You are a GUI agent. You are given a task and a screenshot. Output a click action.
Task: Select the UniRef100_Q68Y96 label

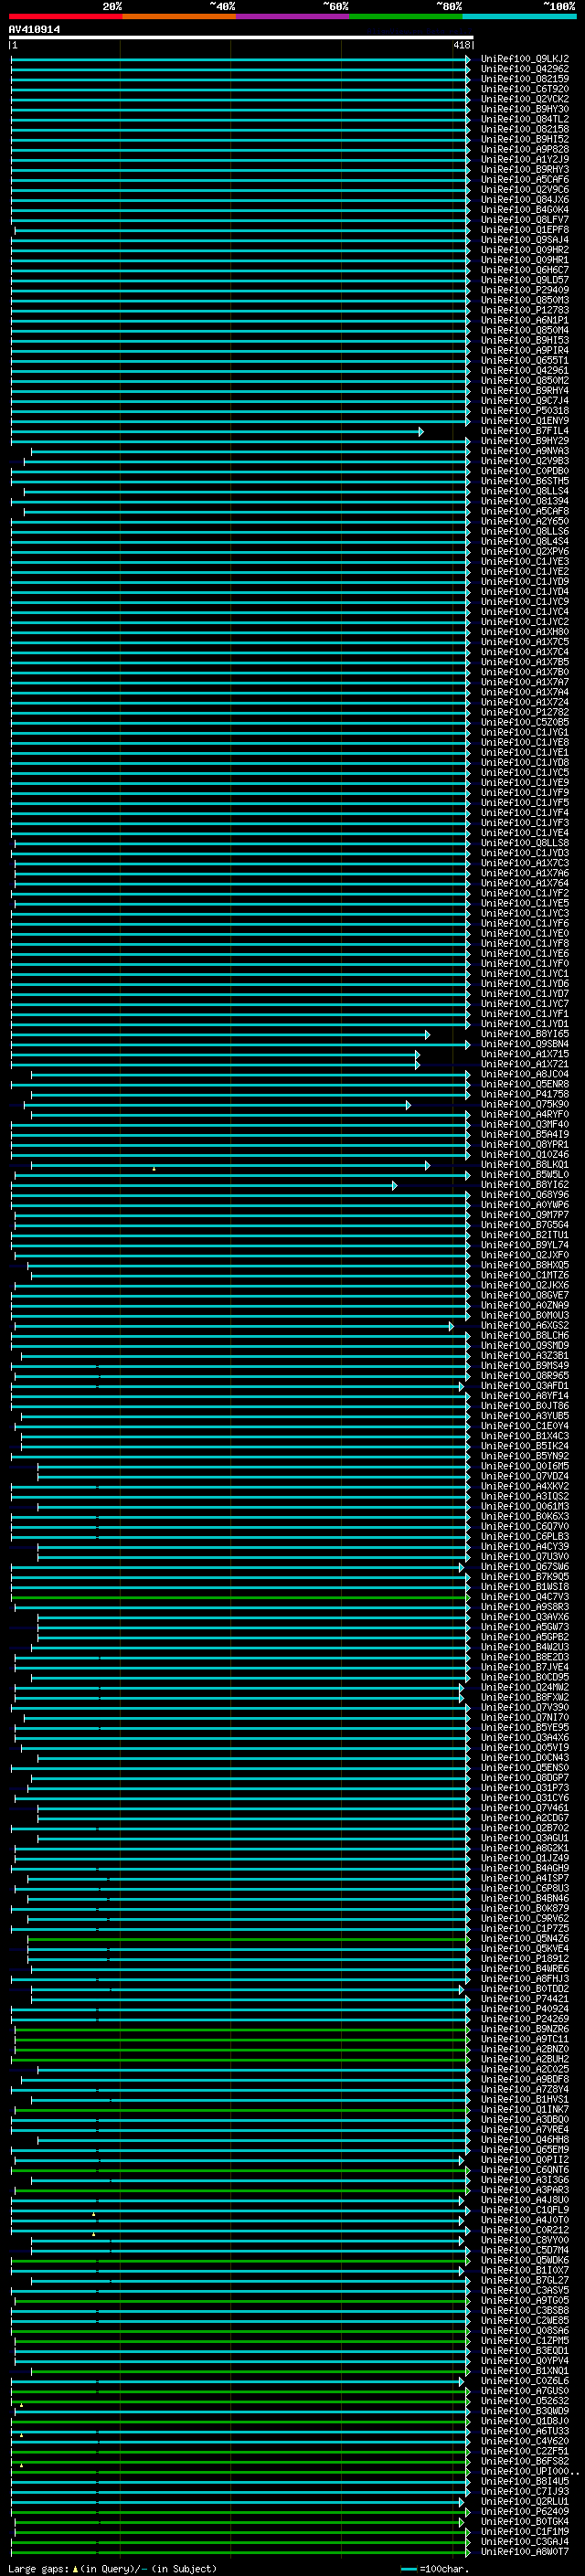coord(525,1195)
